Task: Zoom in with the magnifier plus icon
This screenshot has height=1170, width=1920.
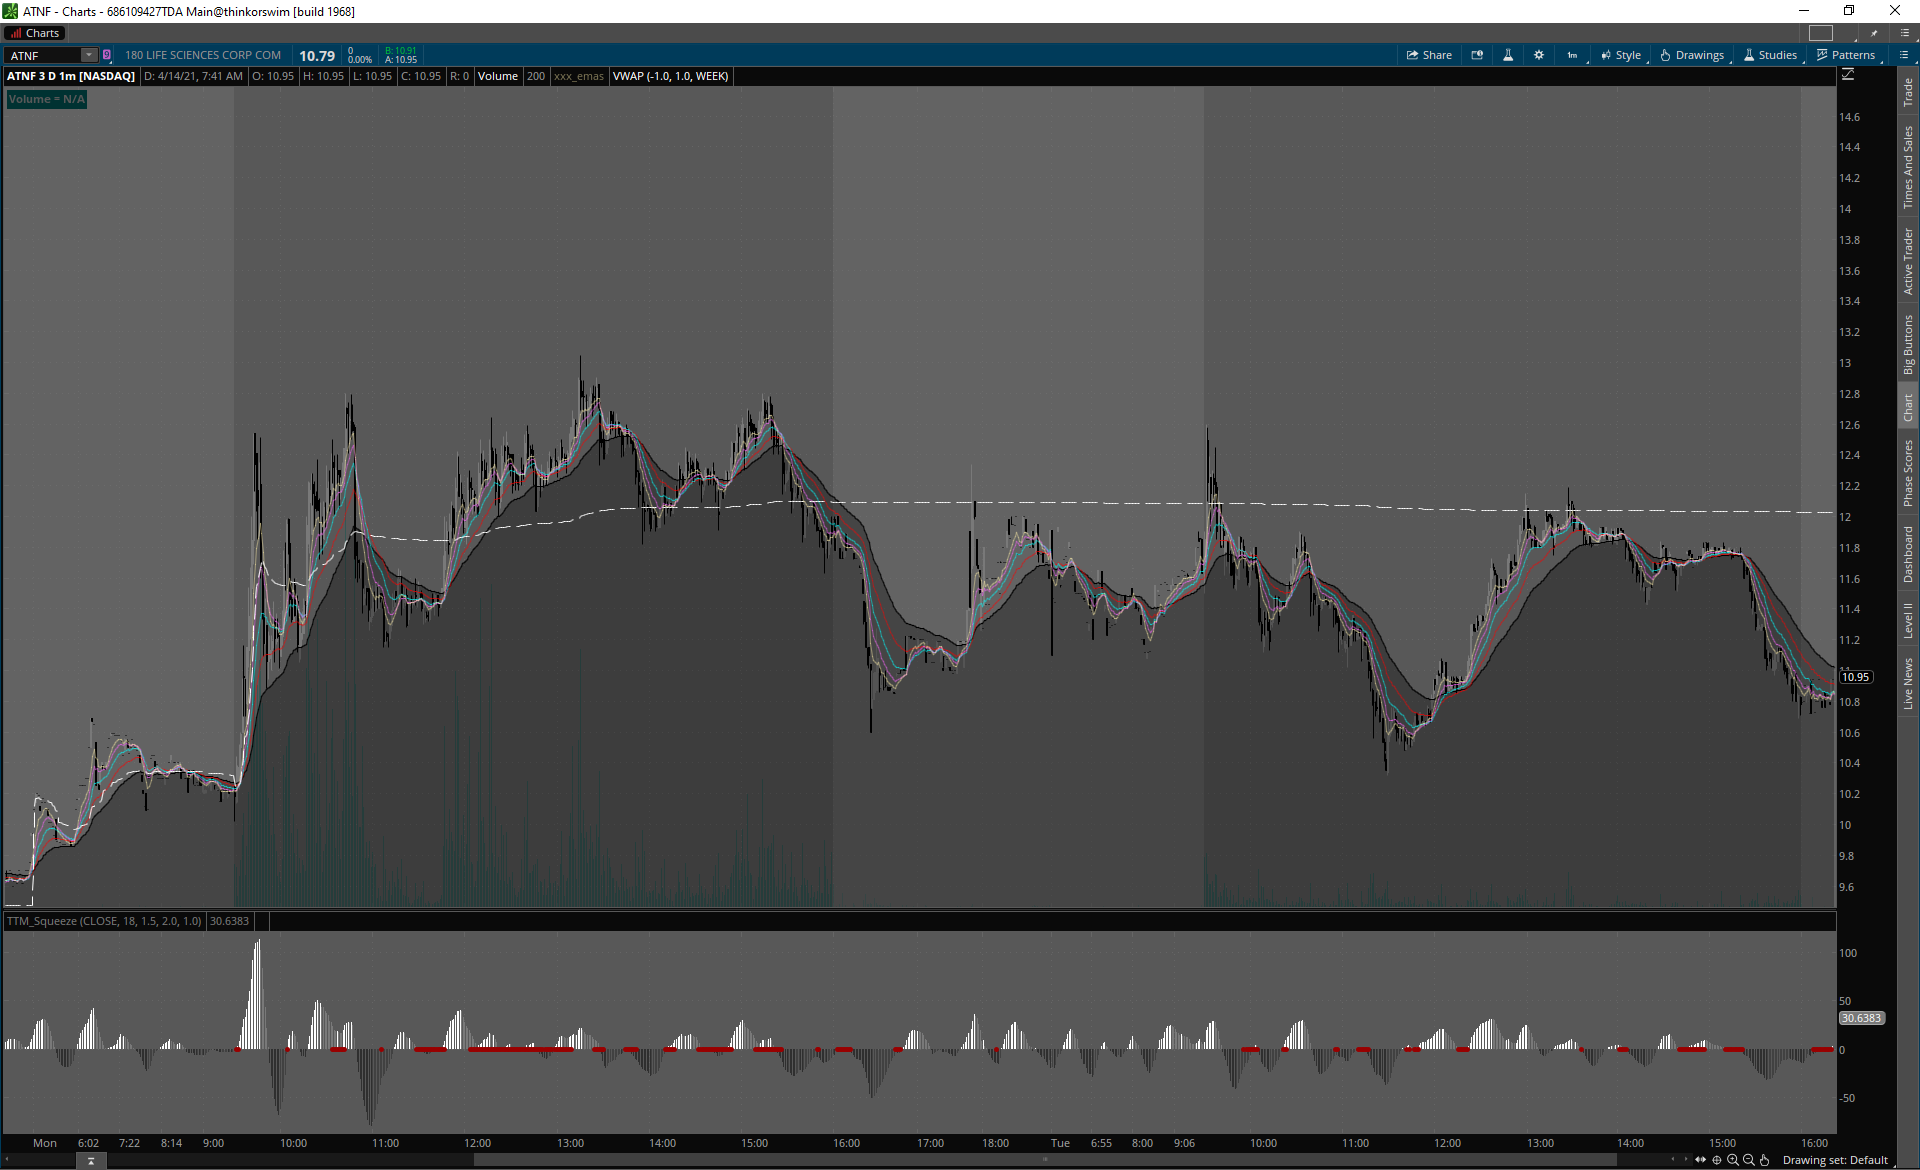Action: [x=1733, y=1160]
